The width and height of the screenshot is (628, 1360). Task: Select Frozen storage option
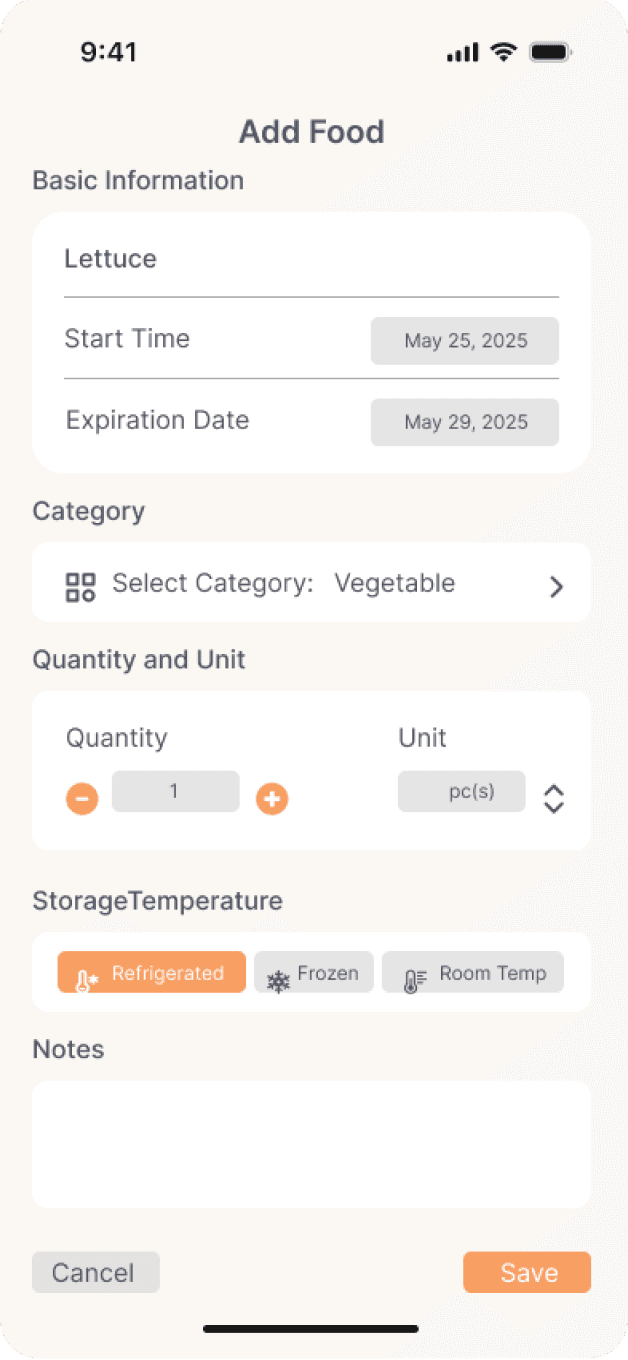point(314,972)
